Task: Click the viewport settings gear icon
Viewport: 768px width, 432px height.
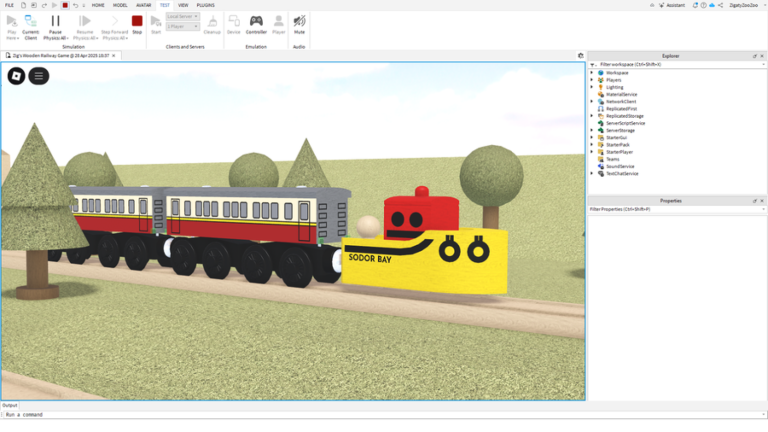Action: point(581,56)
